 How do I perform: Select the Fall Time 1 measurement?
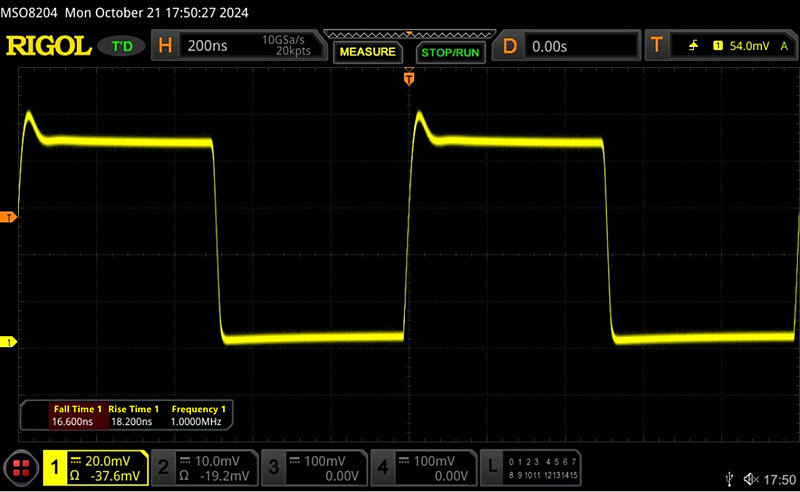pyautogui.click(x=78, y=415)
